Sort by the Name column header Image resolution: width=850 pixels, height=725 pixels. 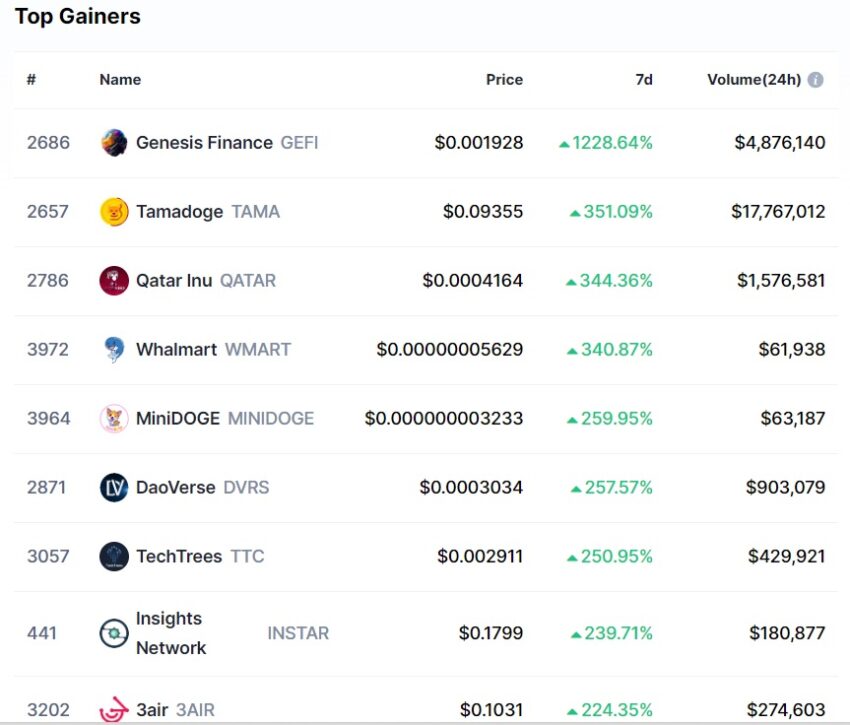(x=120, y=80)
